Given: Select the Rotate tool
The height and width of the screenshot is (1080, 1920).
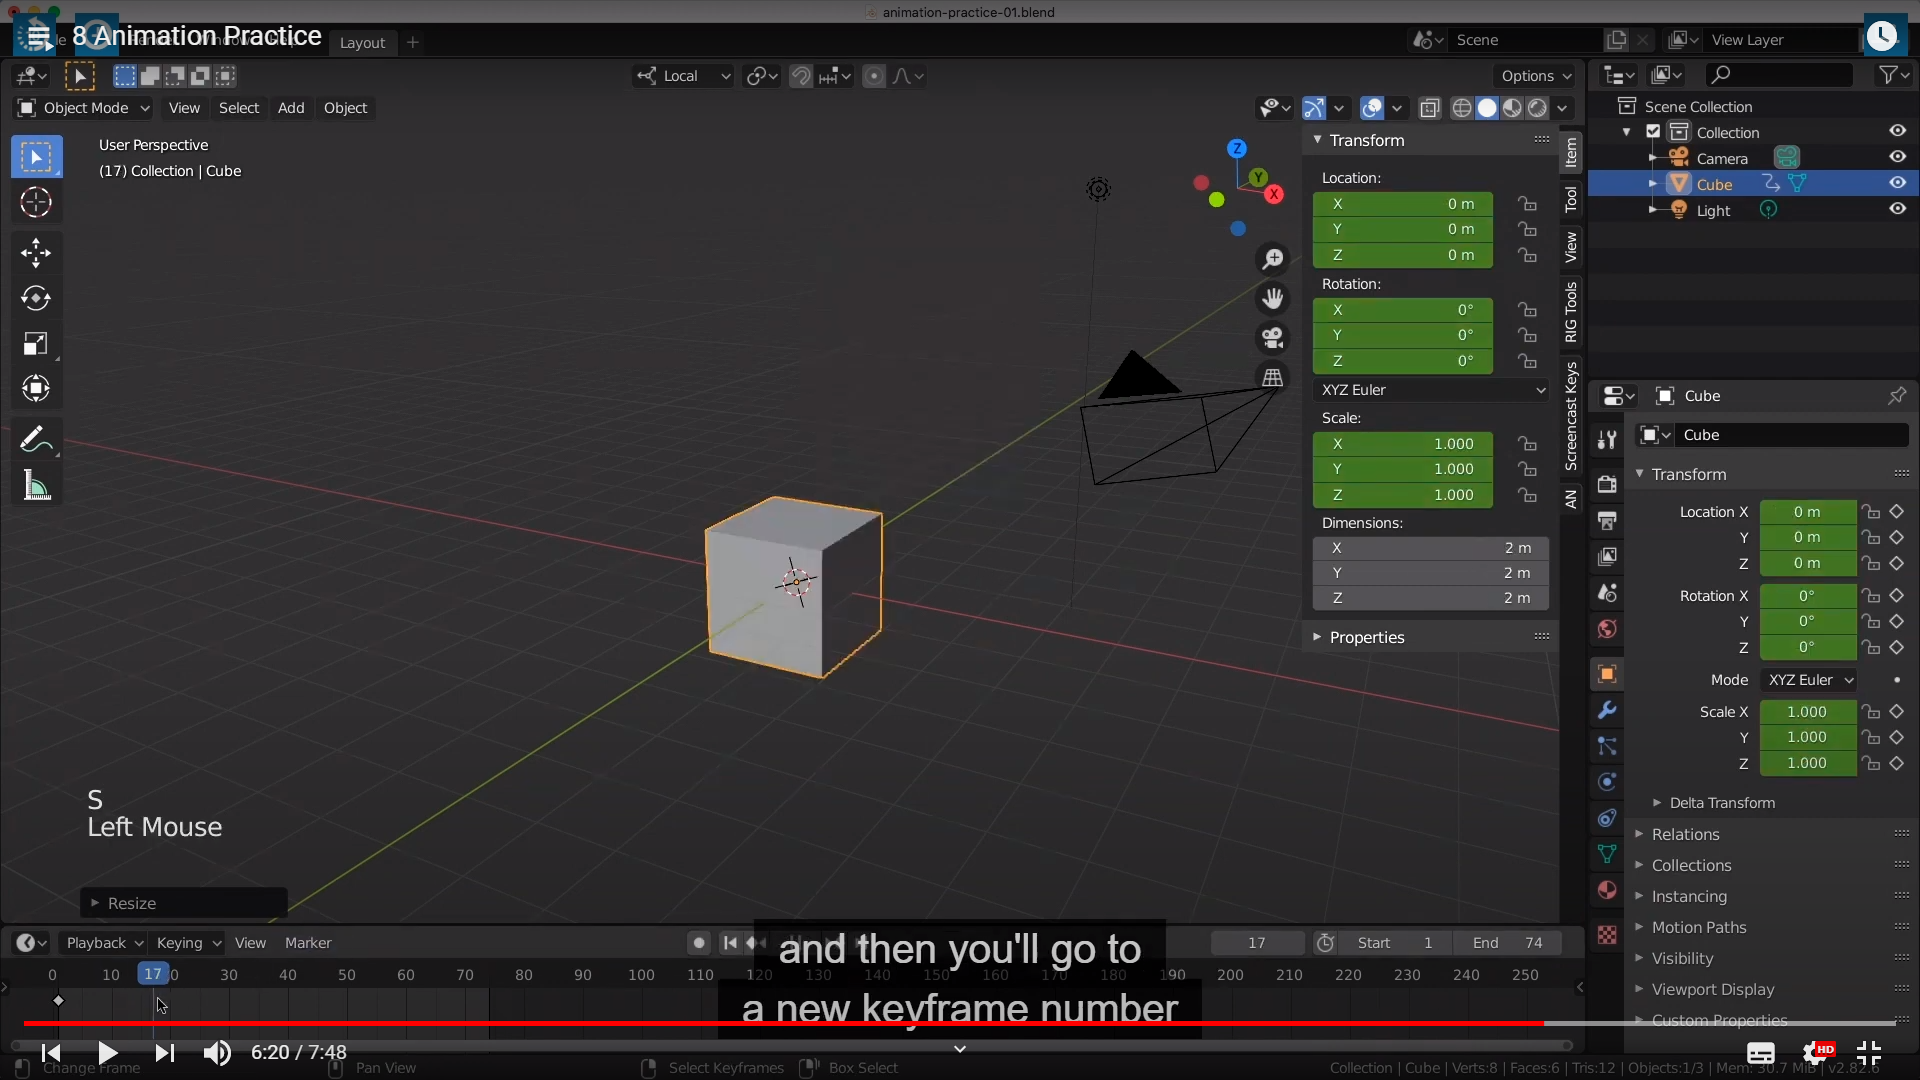Looking at the screenshot, I should (x=36, y=298).
